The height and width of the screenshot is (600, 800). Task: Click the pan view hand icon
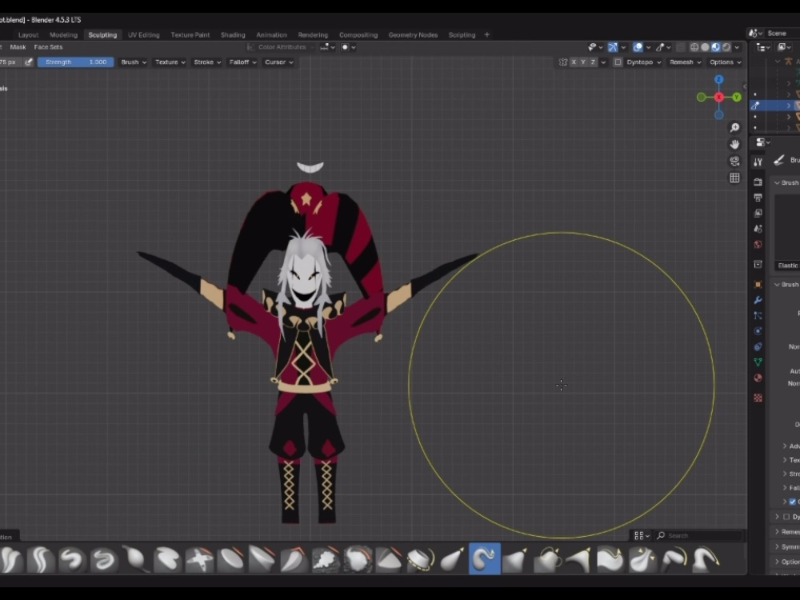coord(734,144)
